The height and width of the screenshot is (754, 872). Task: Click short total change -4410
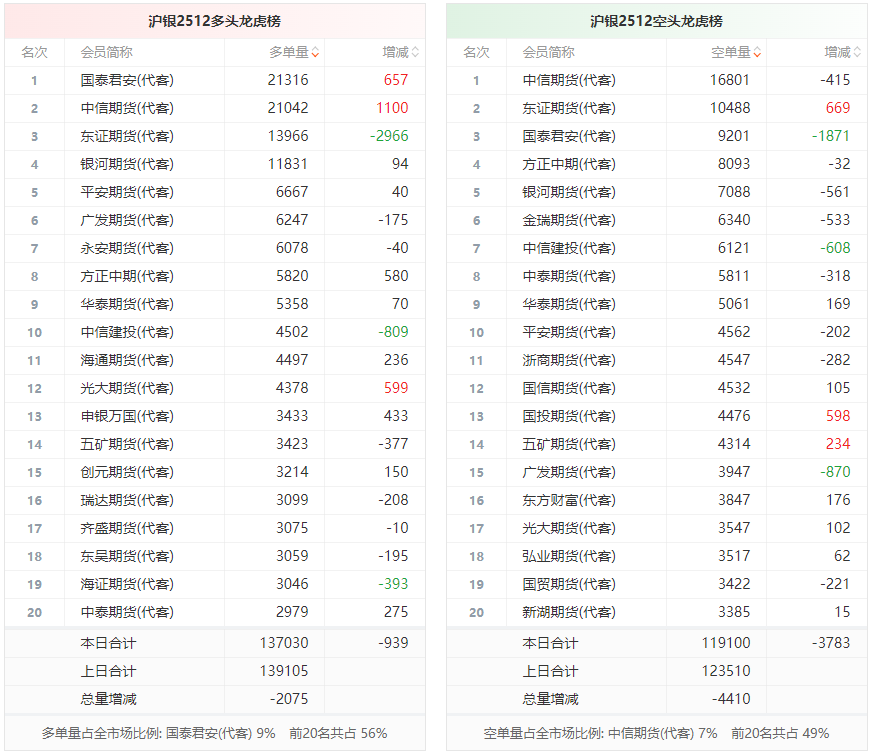[731, 699]
